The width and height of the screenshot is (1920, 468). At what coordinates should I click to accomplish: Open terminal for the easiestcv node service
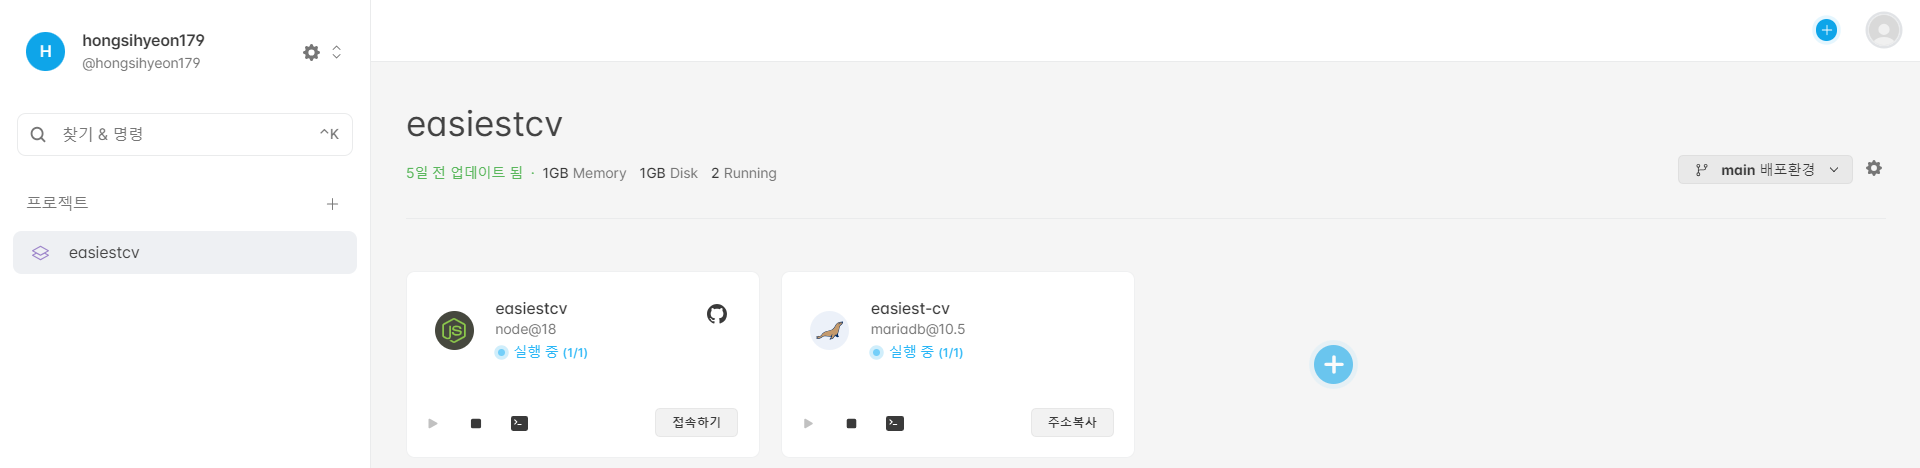click(x=519, y=423)
